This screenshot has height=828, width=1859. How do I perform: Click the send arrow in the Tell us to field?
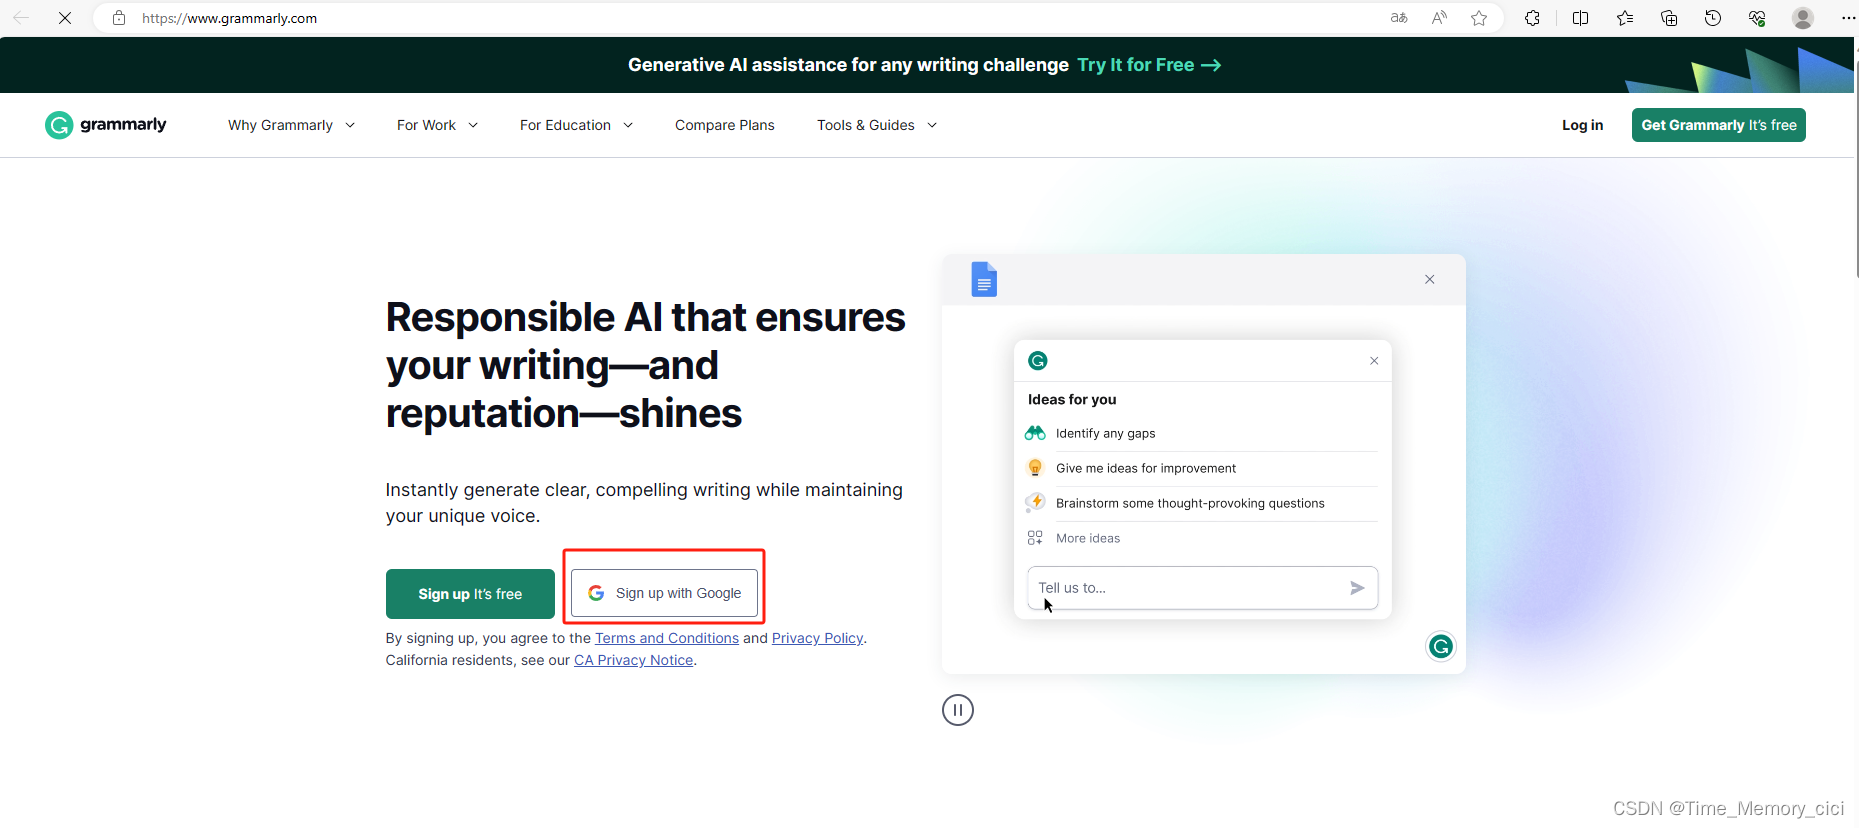(x=1357, y=588)
